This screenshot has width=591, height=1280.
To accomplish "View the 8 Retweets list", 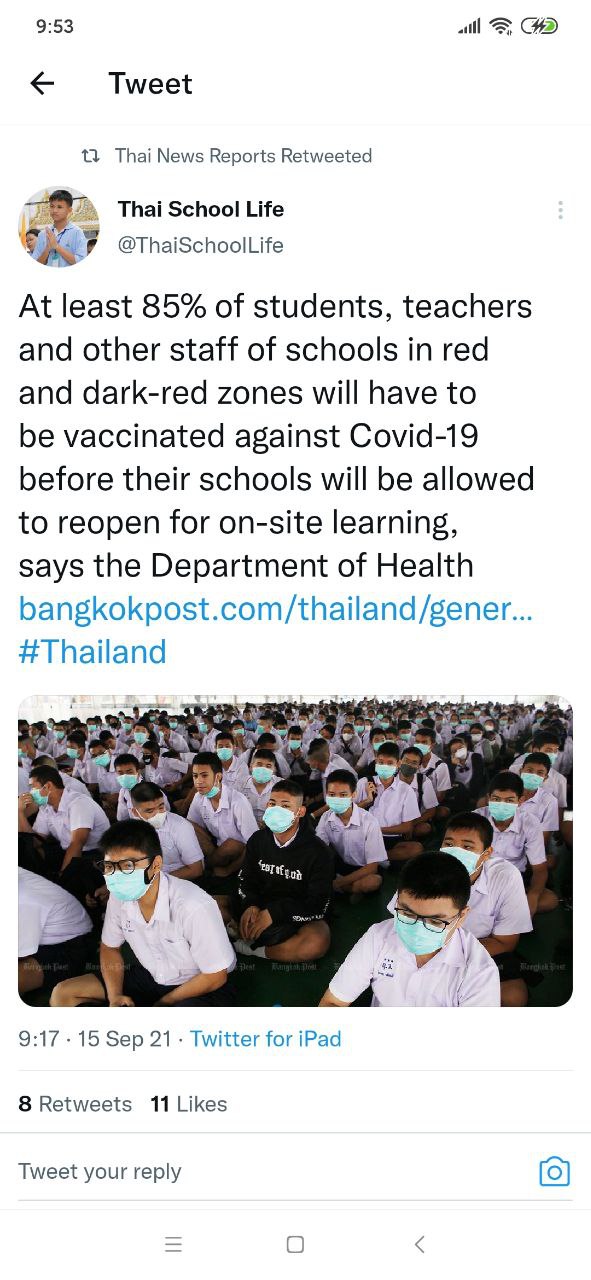I will tap(75, 1104).
